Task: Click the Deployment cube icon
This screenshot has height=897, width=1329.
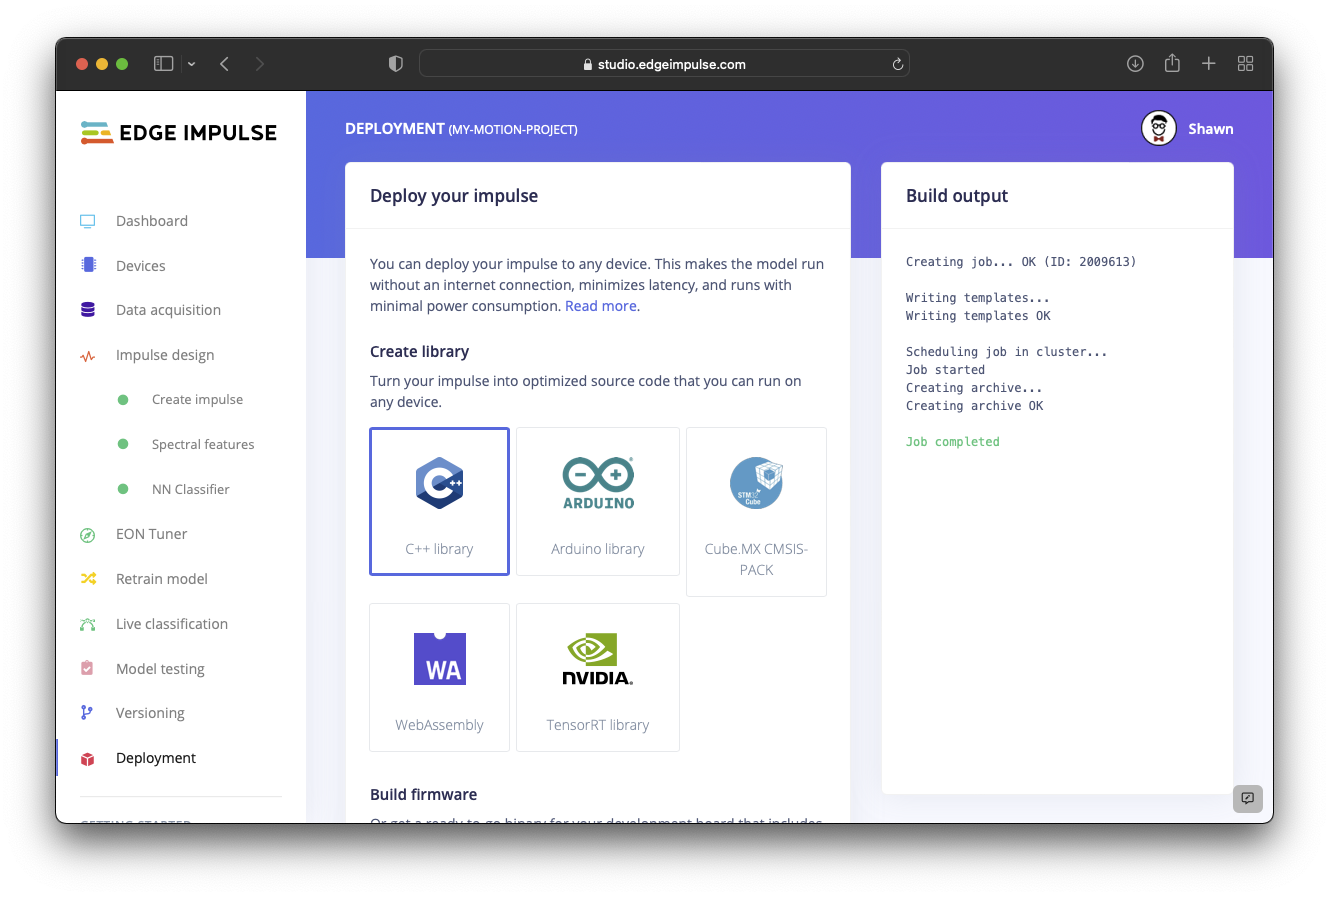Action: pyautogui.click(x=88, y=758)
